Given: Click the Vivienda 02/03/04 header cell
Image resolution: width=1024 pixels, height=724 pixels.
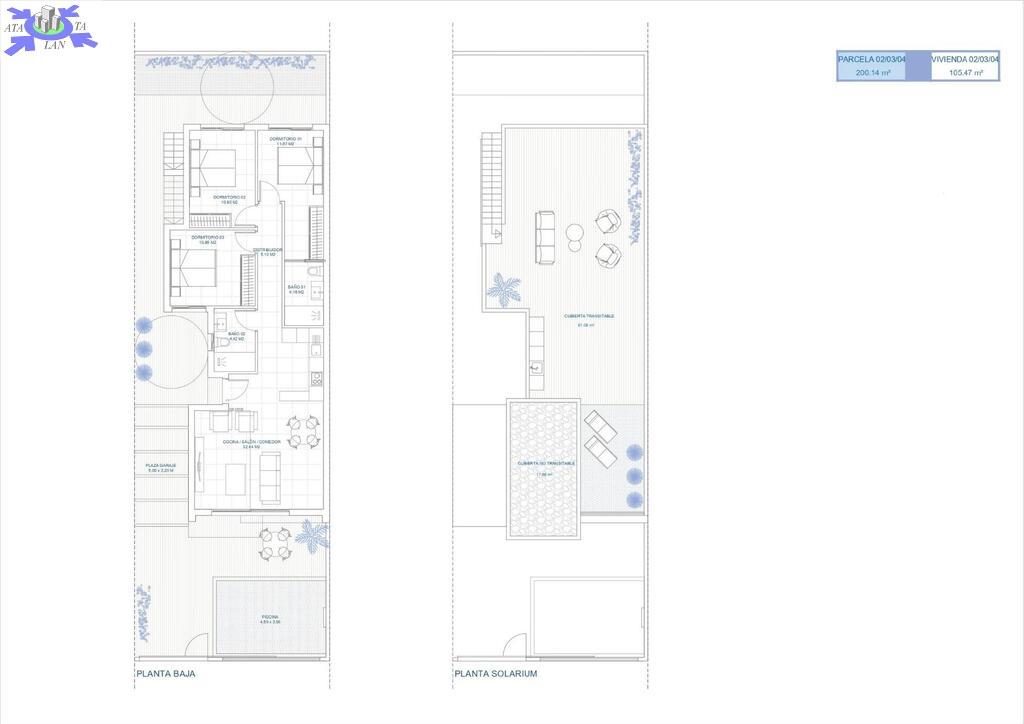Looking at the screenshot, I should [x=965, y=60].
